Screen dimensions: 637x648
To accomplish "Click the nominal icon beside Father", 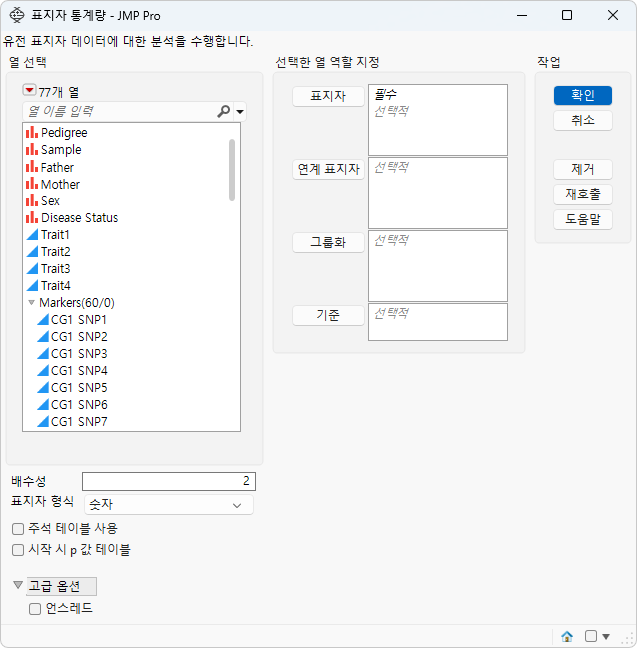I will pyautogui.click(x=32, y=167).
